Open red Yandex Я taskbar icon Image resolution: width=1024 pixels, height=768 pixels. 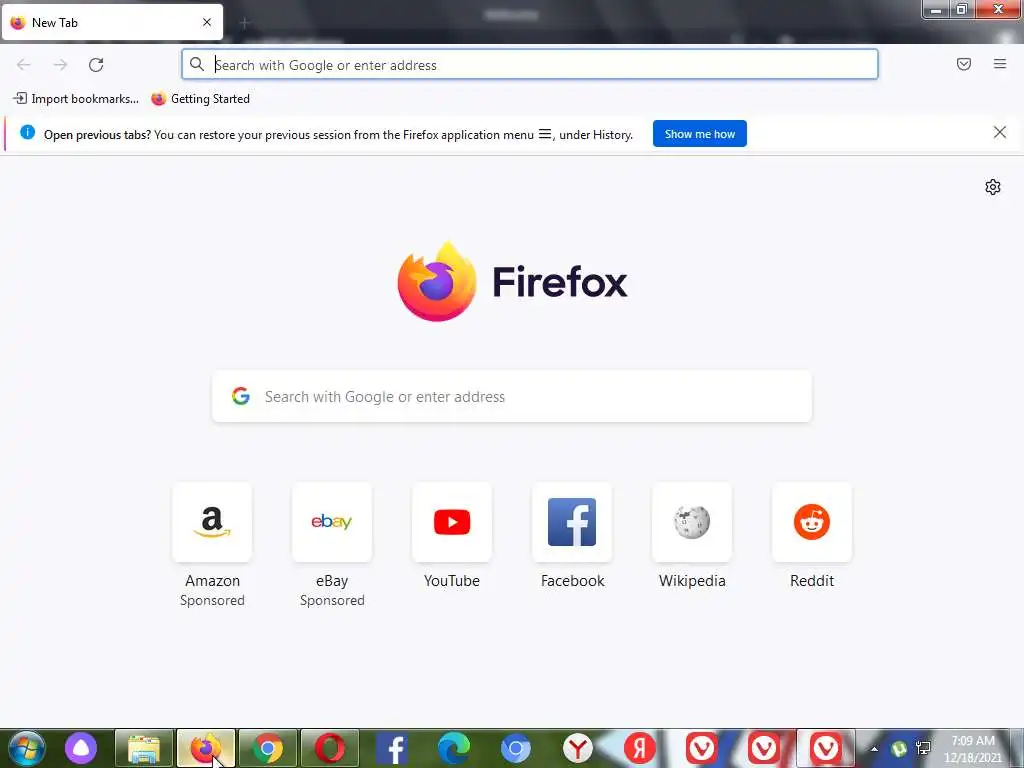click(x=639, y=748)
